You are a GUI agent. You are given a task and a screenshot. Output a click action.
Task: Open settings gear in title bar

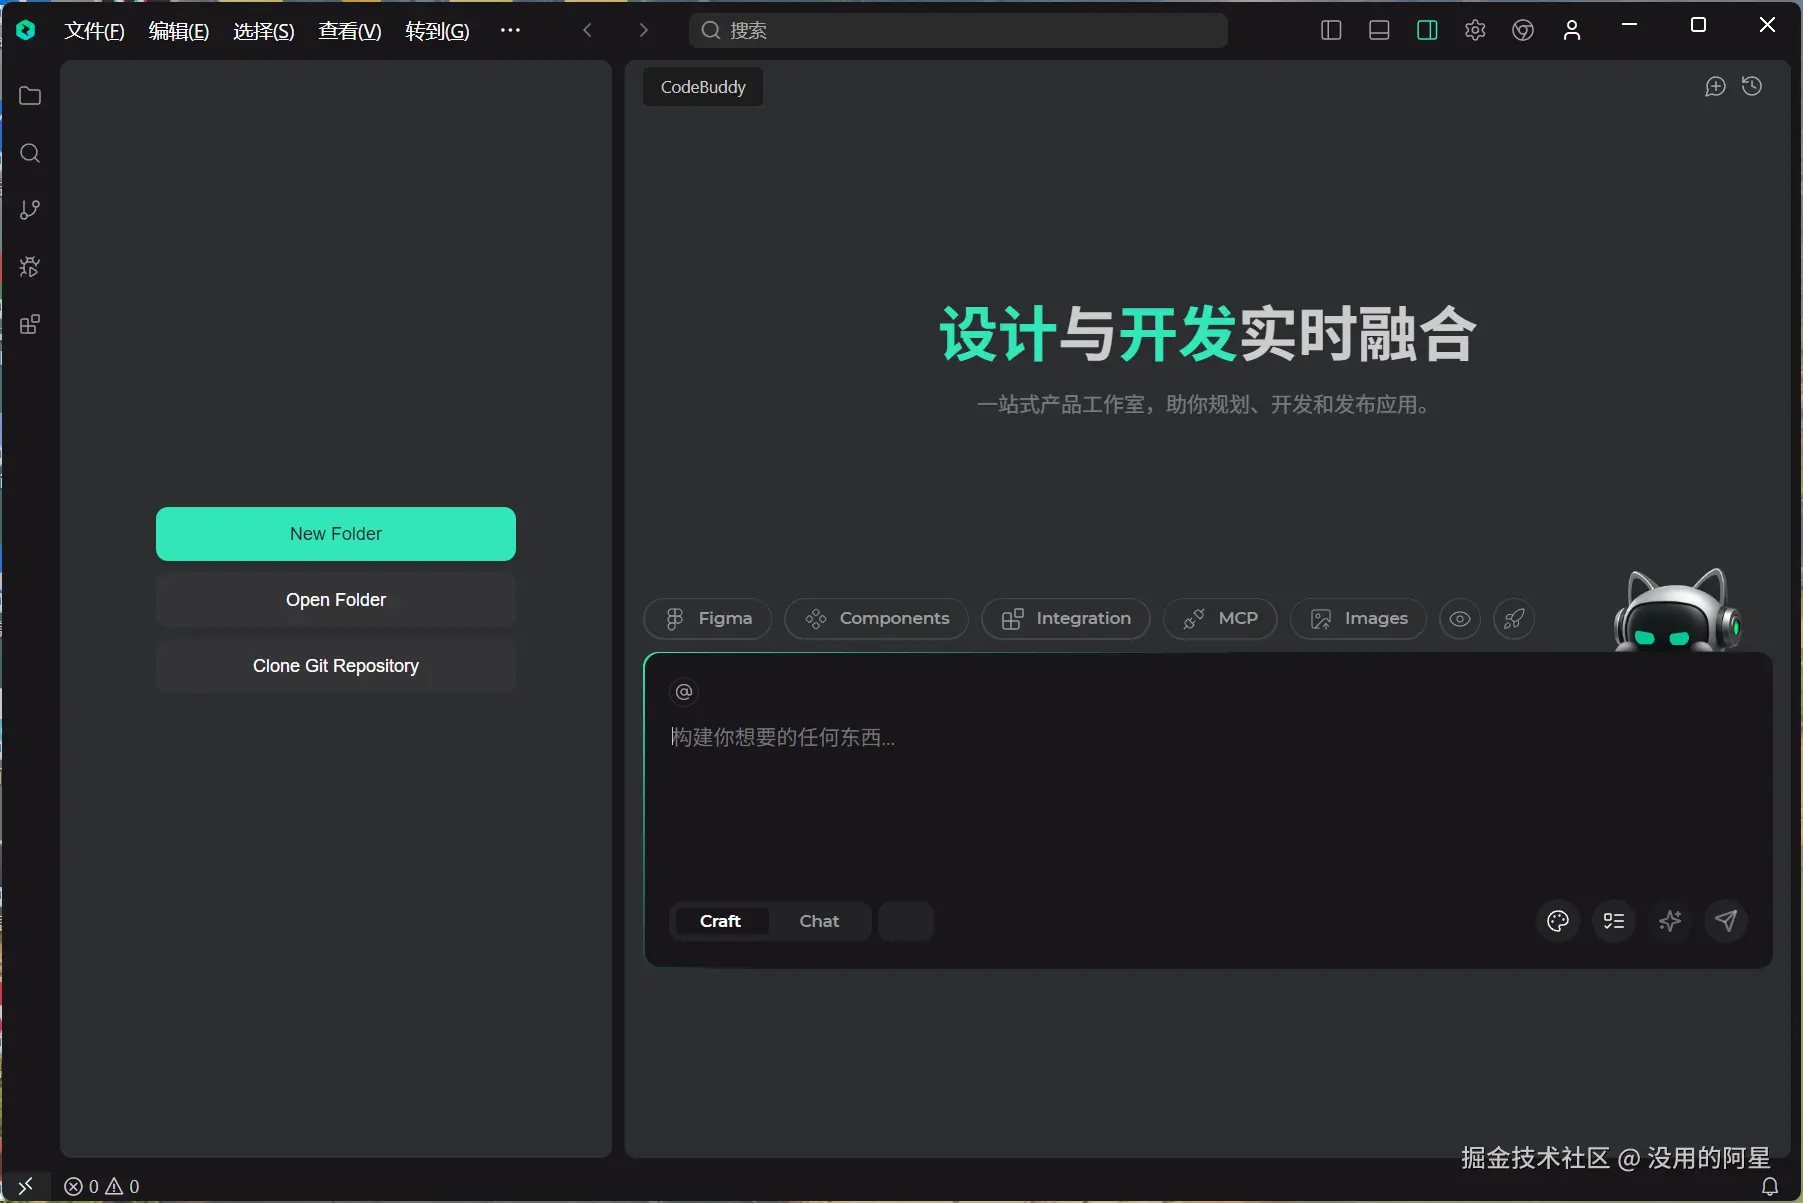tap(1475, 30)
